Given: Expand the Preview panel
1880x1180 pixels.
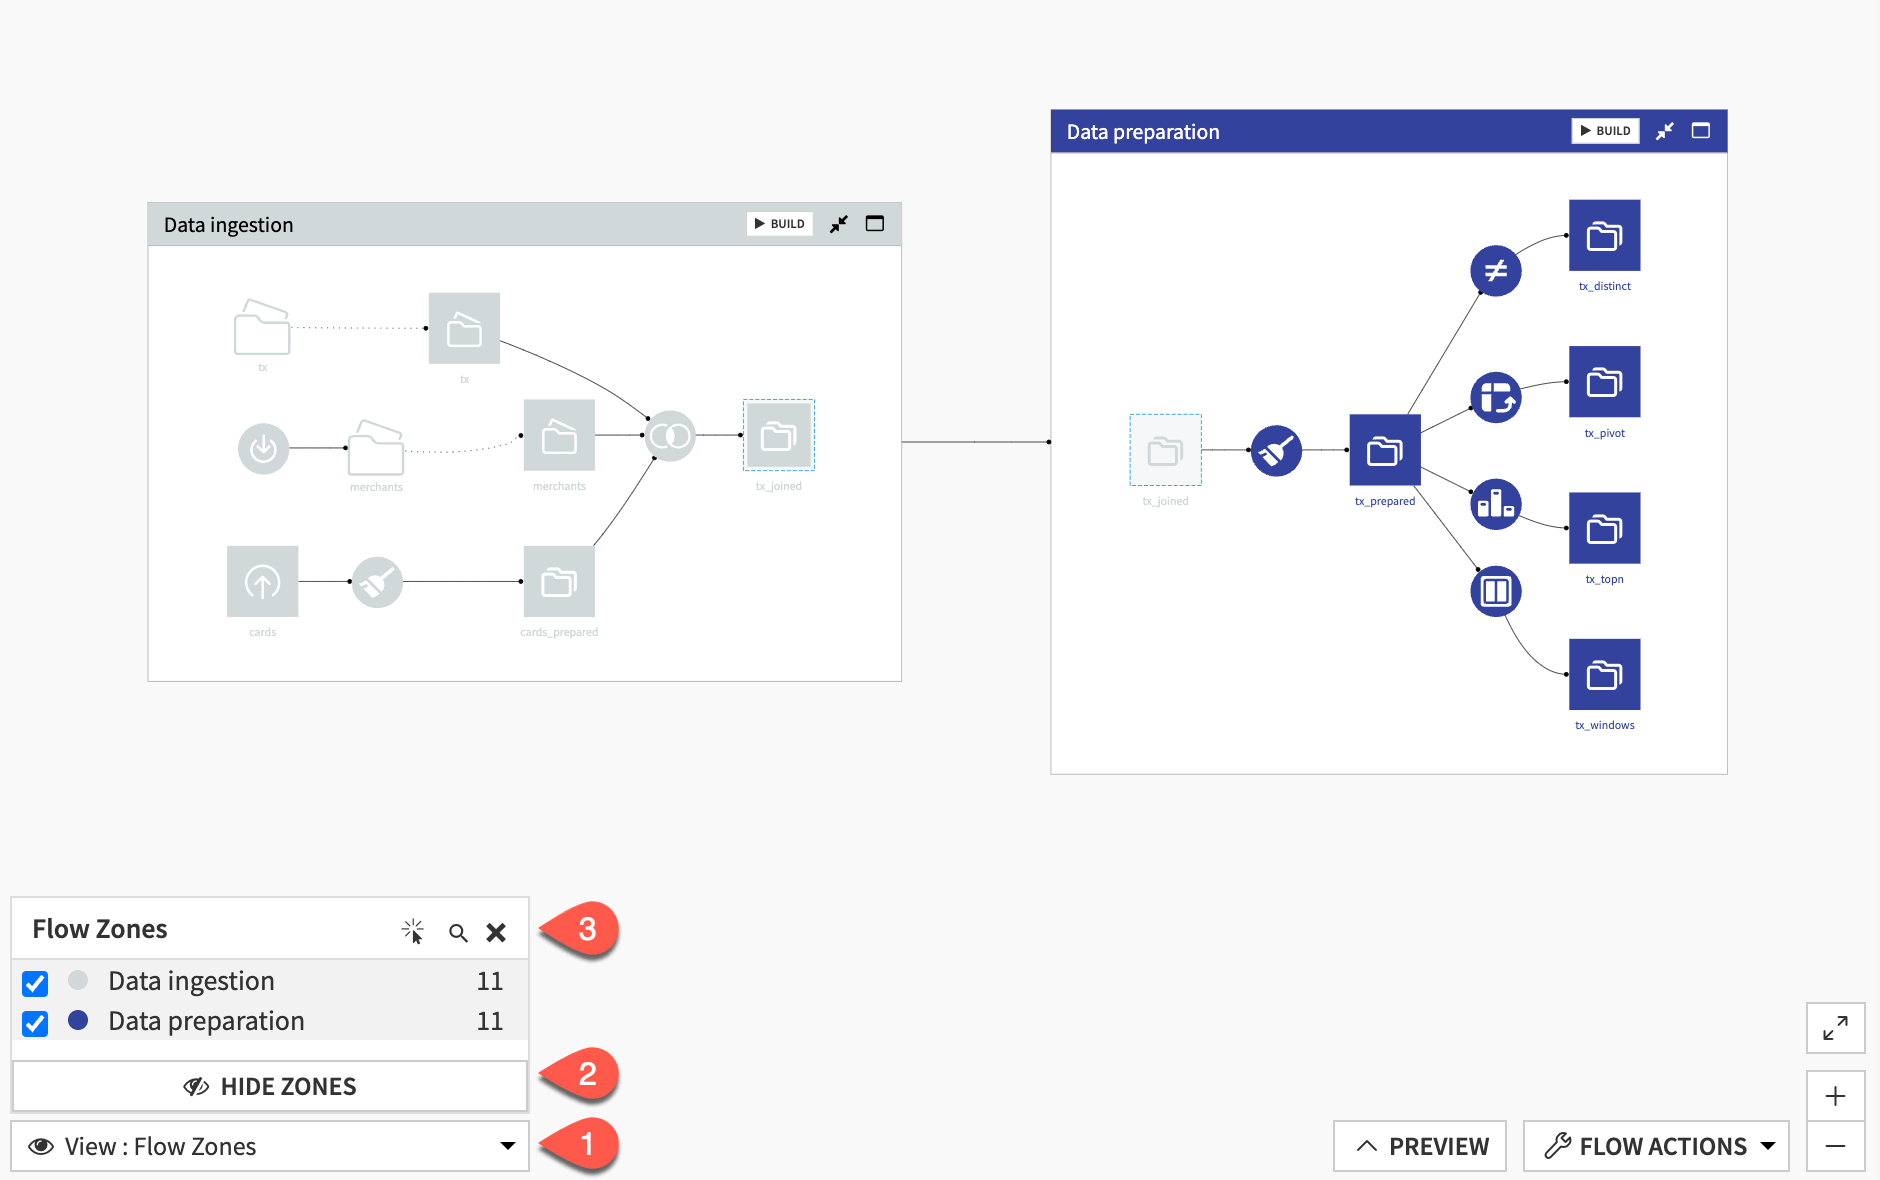Looking at the screenshot, I should (x=1420, y=1146).
